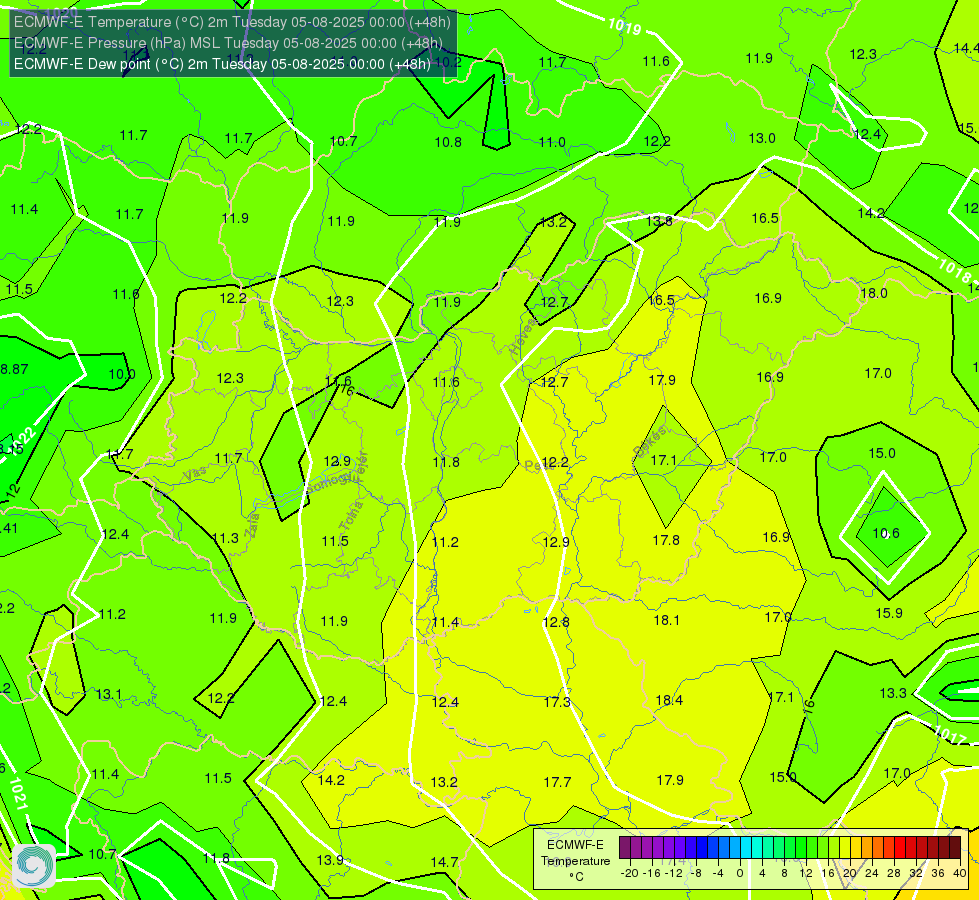Click the 8.87 dew point value

(x=14, y=369)
